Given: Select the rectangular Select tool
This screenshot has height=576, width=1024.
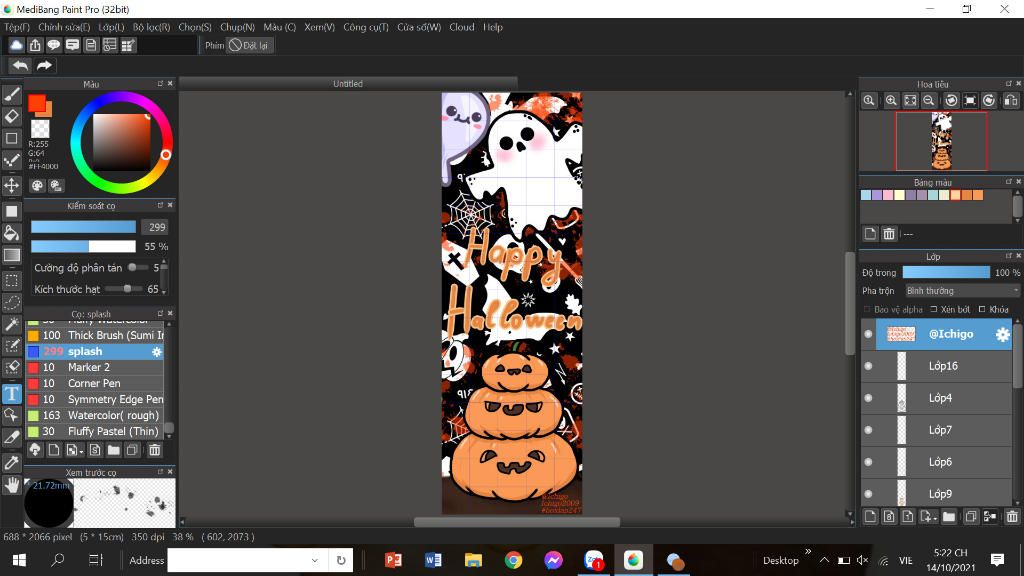Looking at the screenshot, I should point(12,281).
